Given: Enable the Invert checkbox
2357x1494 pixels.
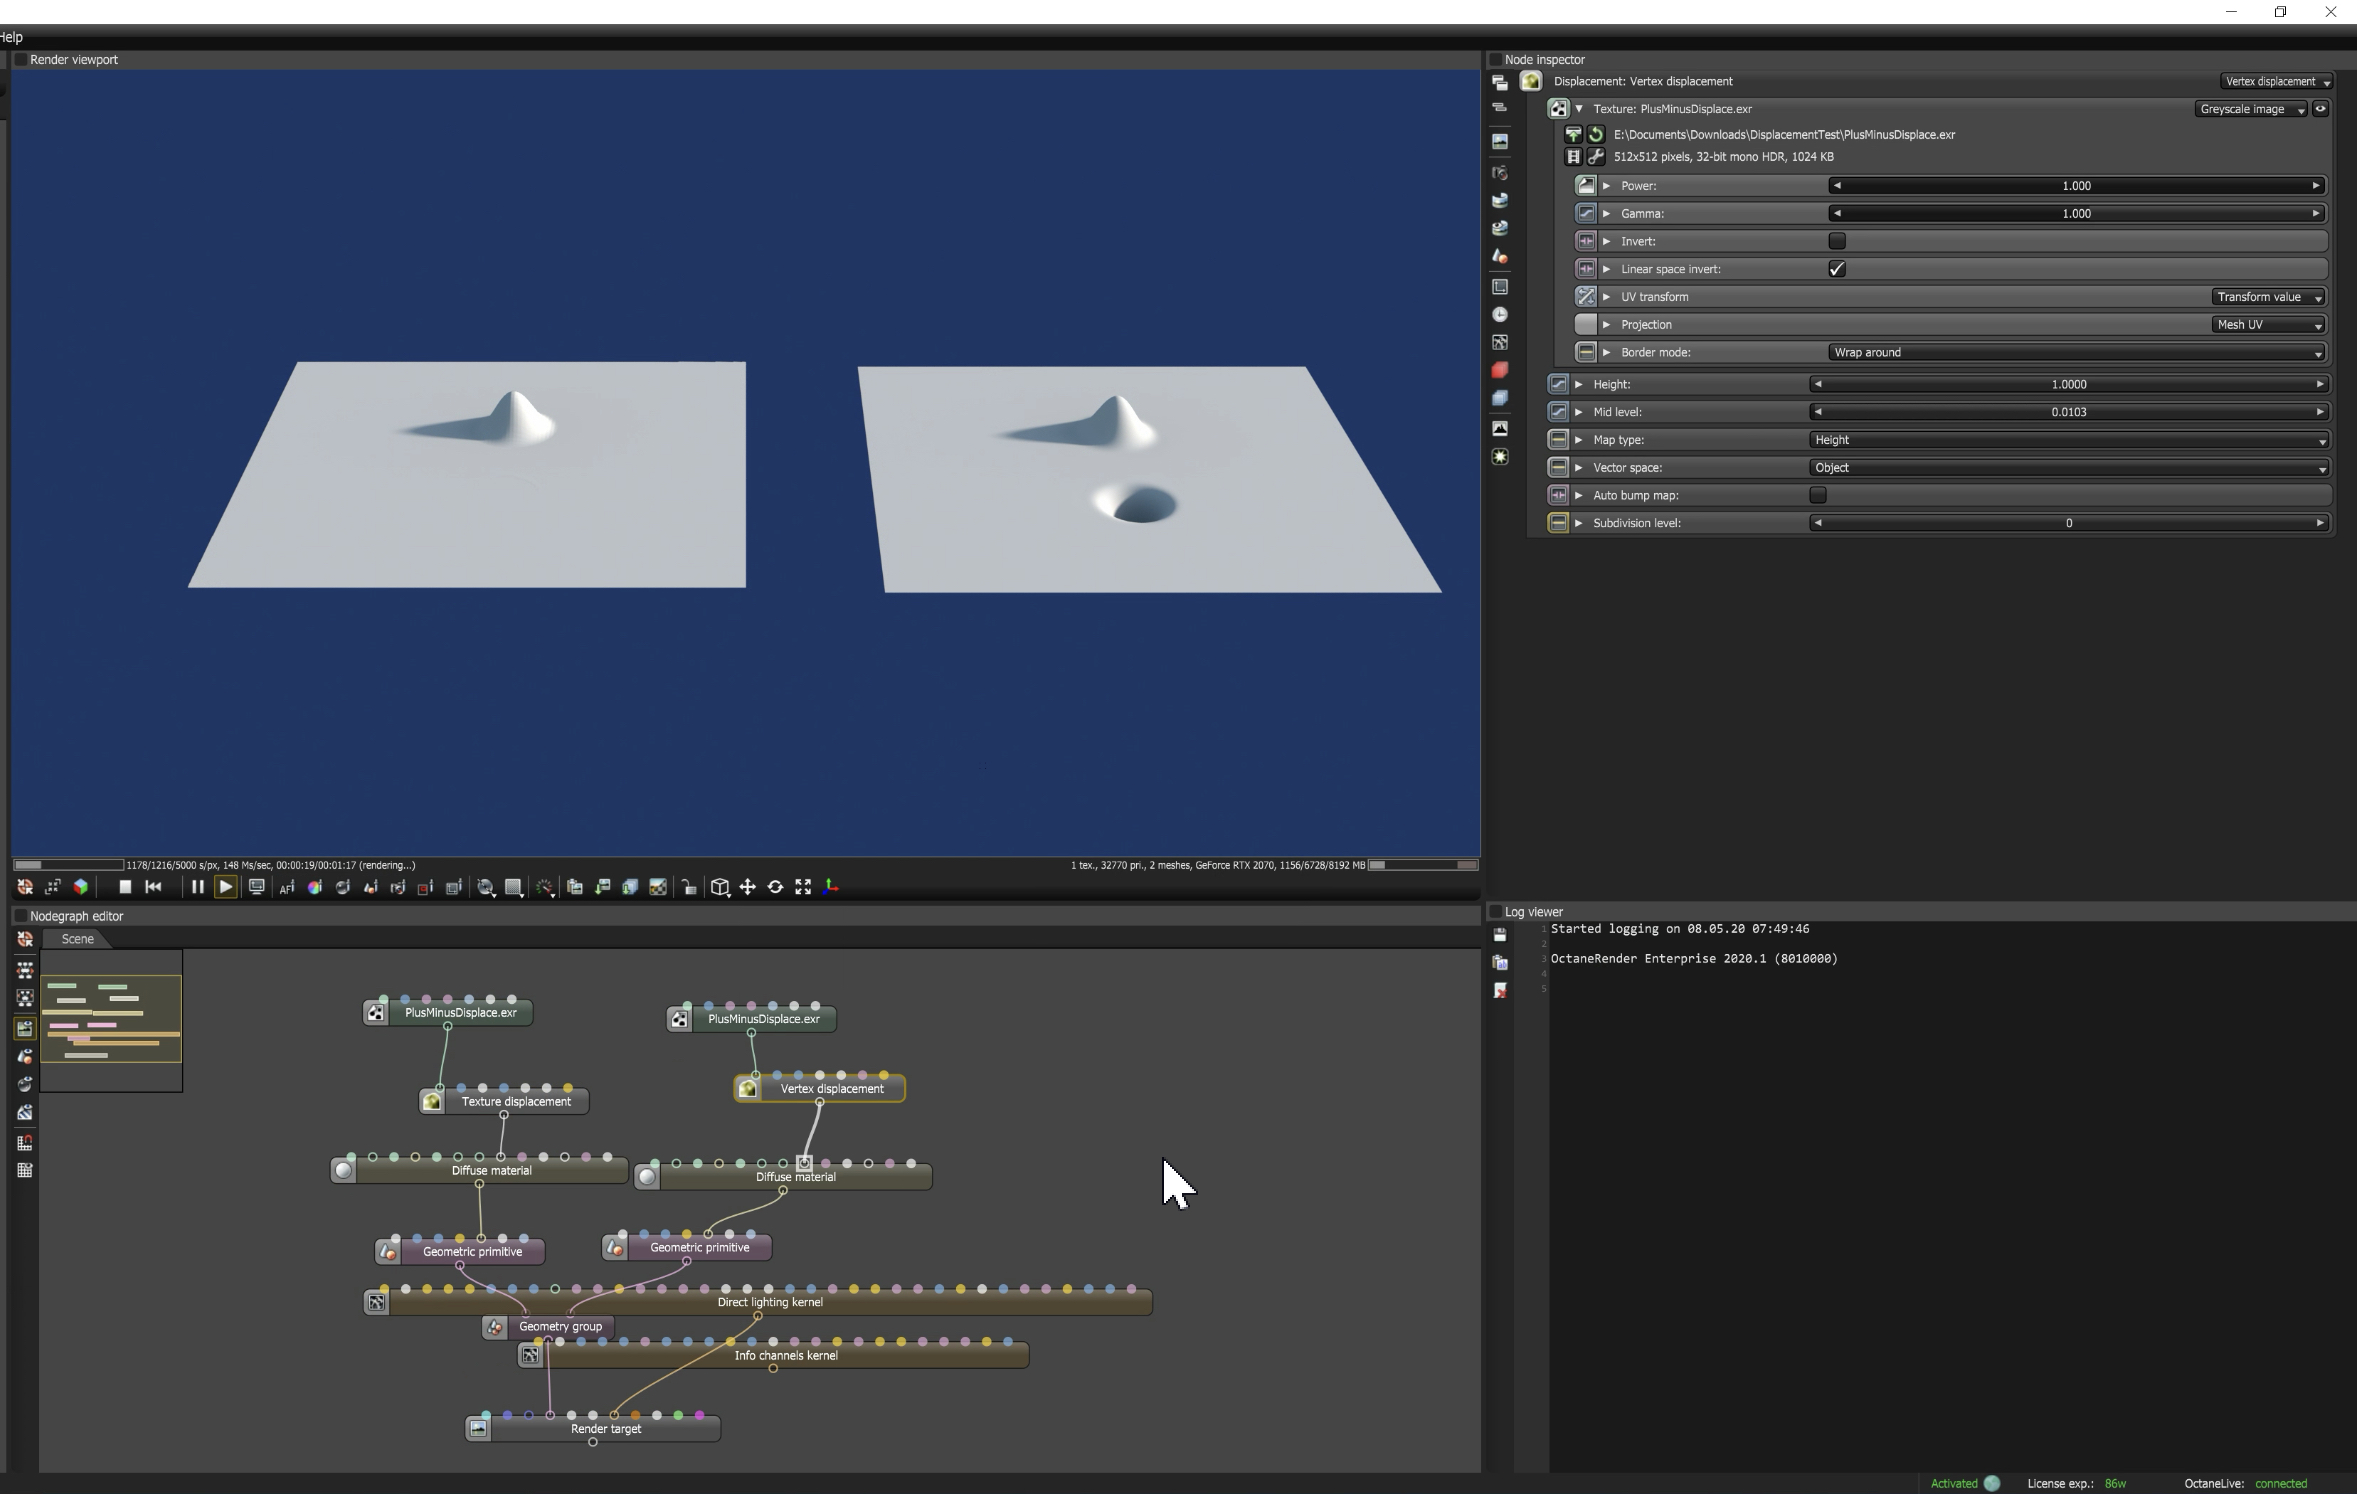Looking at the screenshot, I should click(1836, 241).
